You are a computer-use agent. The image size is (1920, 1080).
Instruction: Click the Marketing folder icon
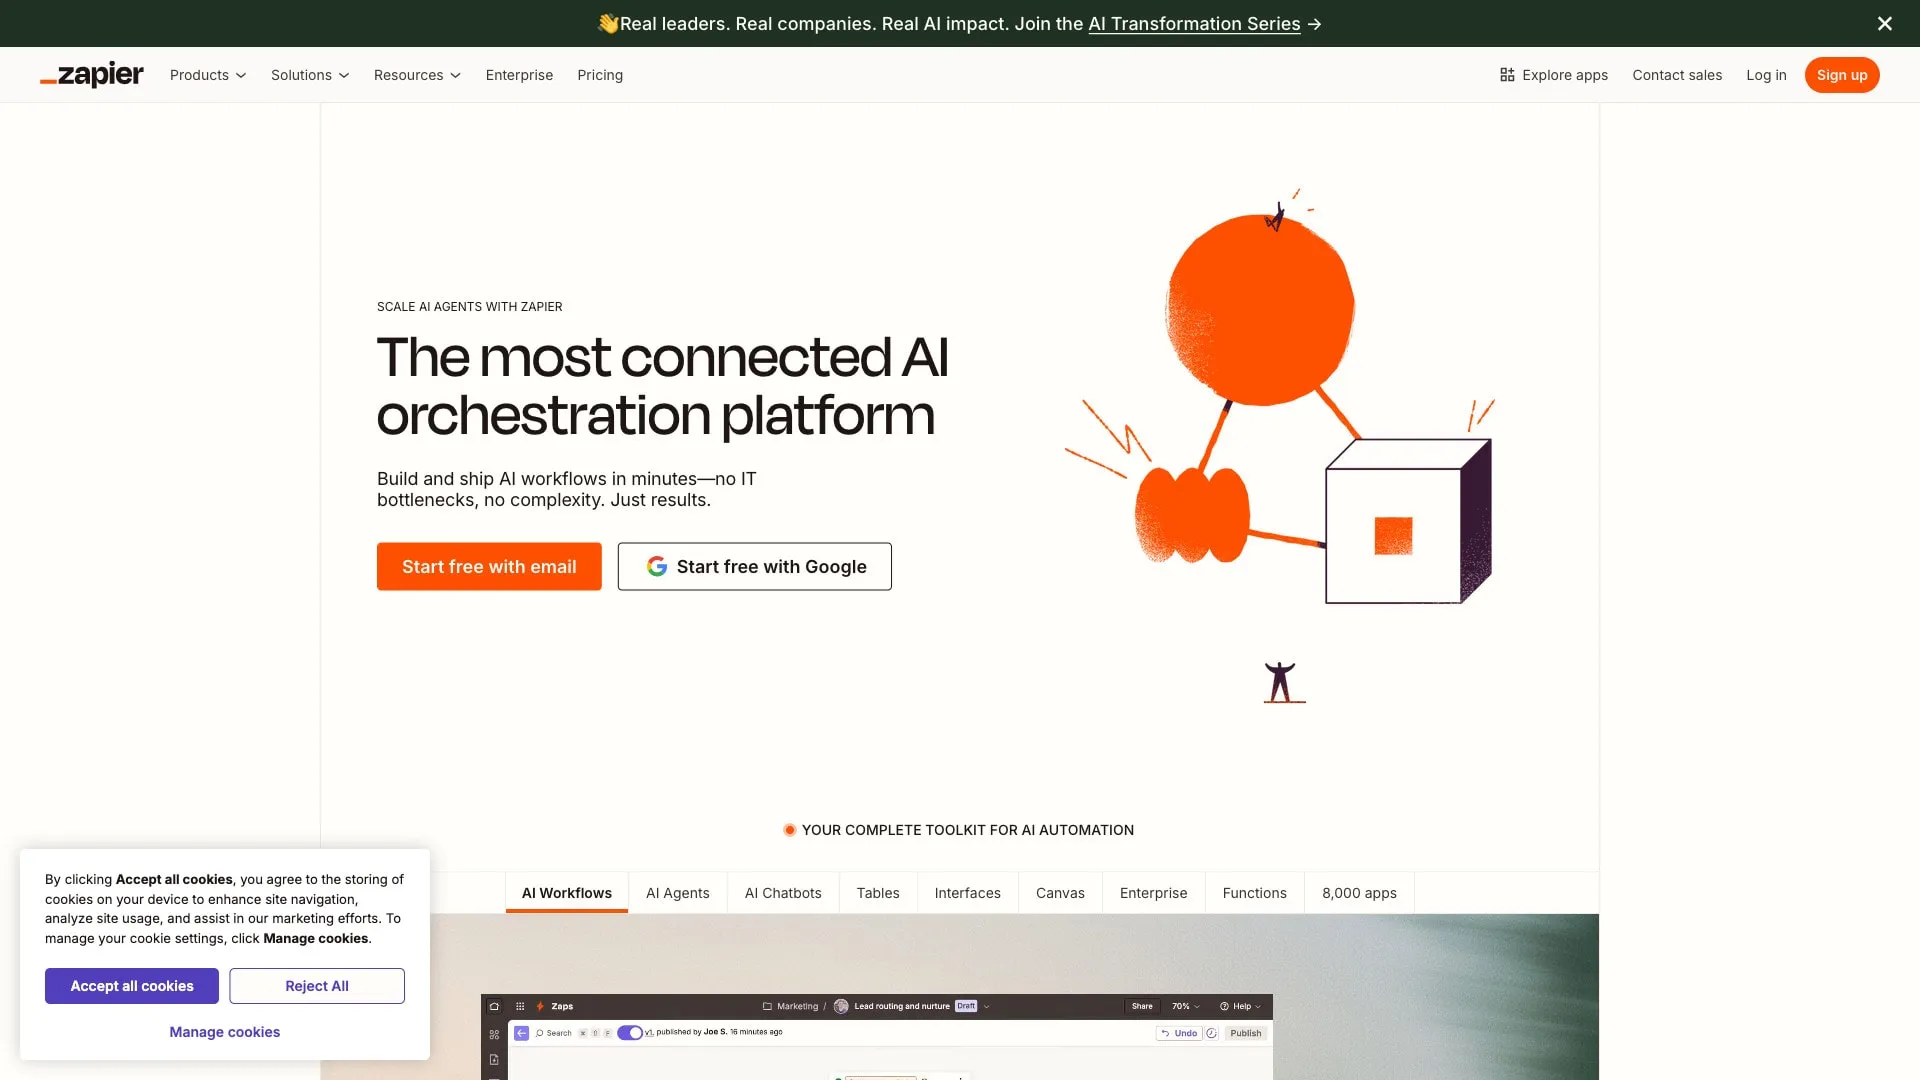[x=767, y=1006]
